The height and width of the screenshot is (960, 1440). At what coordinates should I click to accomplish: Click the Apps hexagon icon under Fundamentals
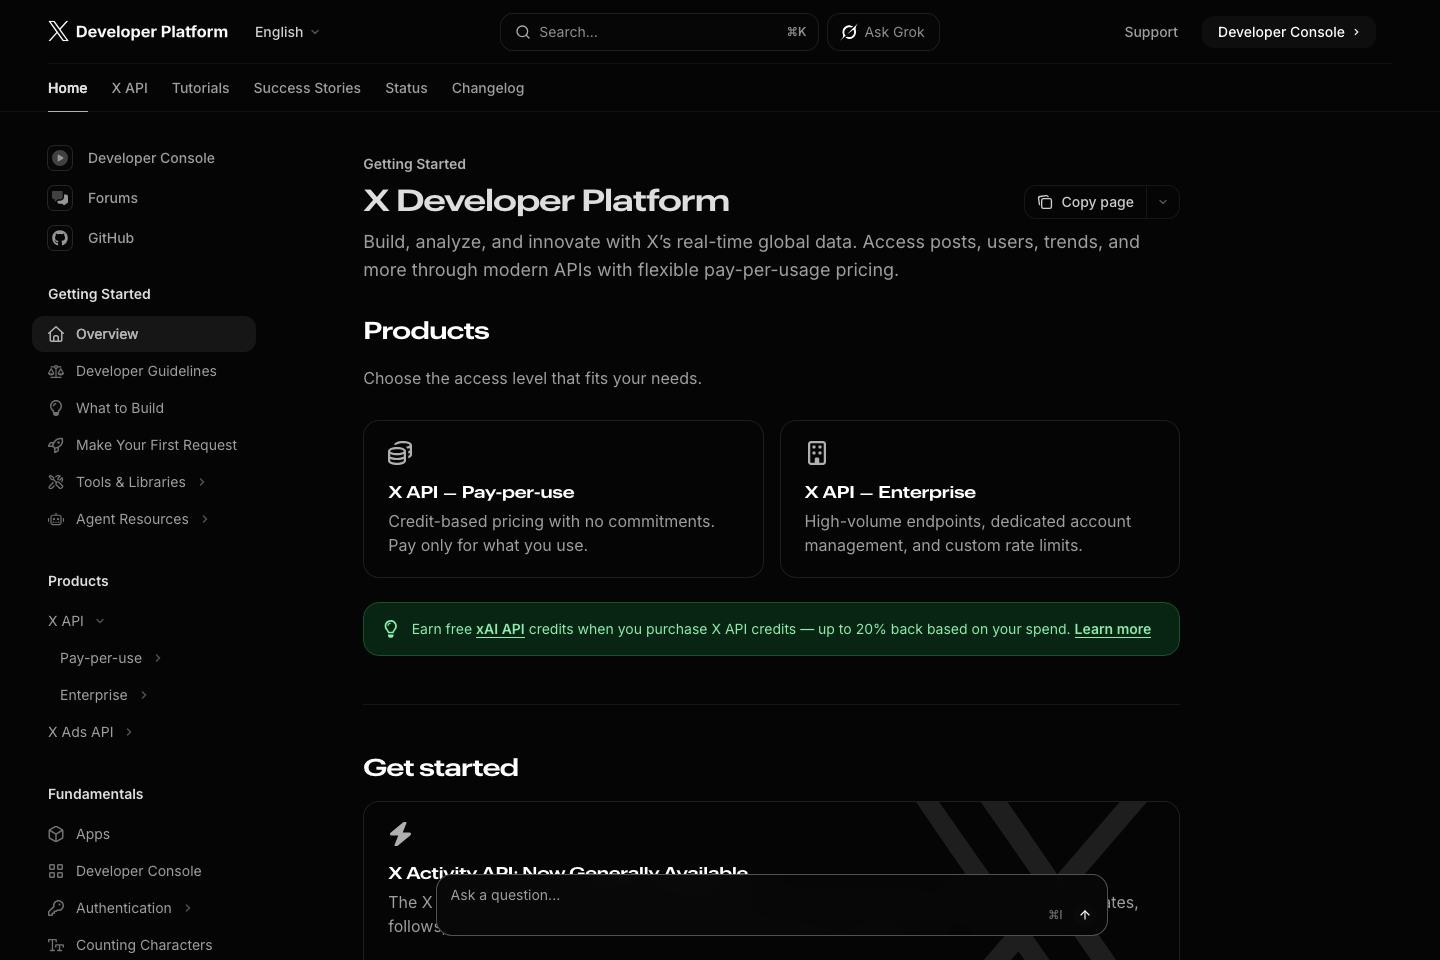click(x=56, y=834)
